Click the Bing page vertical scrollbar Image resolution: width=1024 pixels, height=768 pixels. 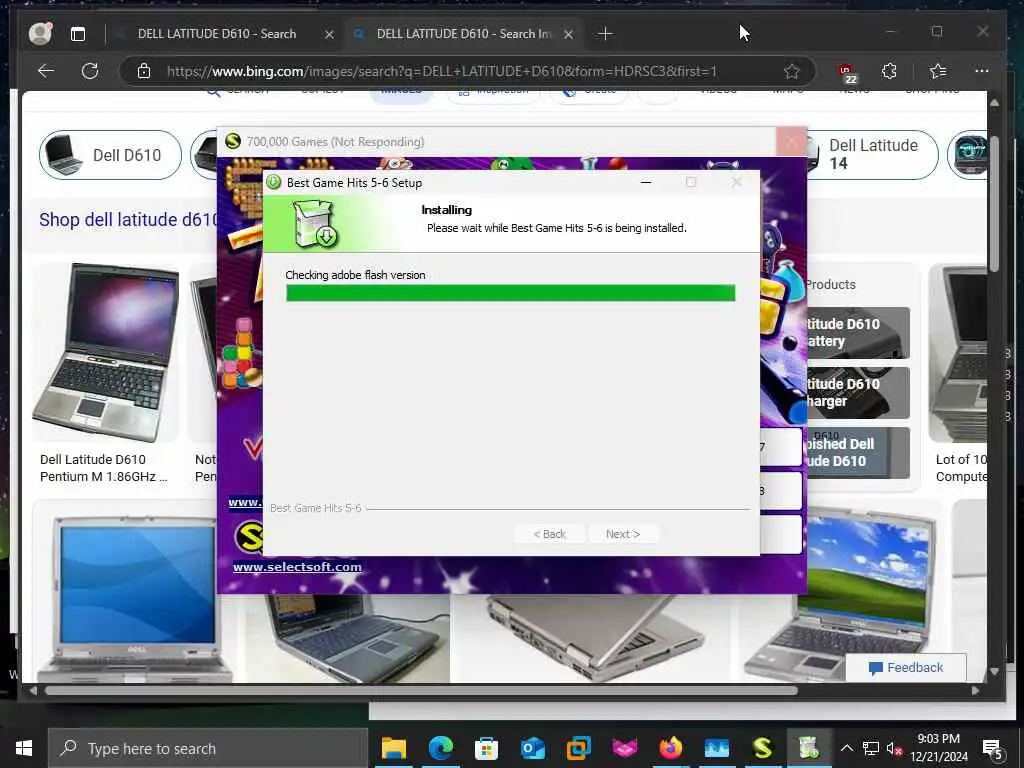(994, 204)
